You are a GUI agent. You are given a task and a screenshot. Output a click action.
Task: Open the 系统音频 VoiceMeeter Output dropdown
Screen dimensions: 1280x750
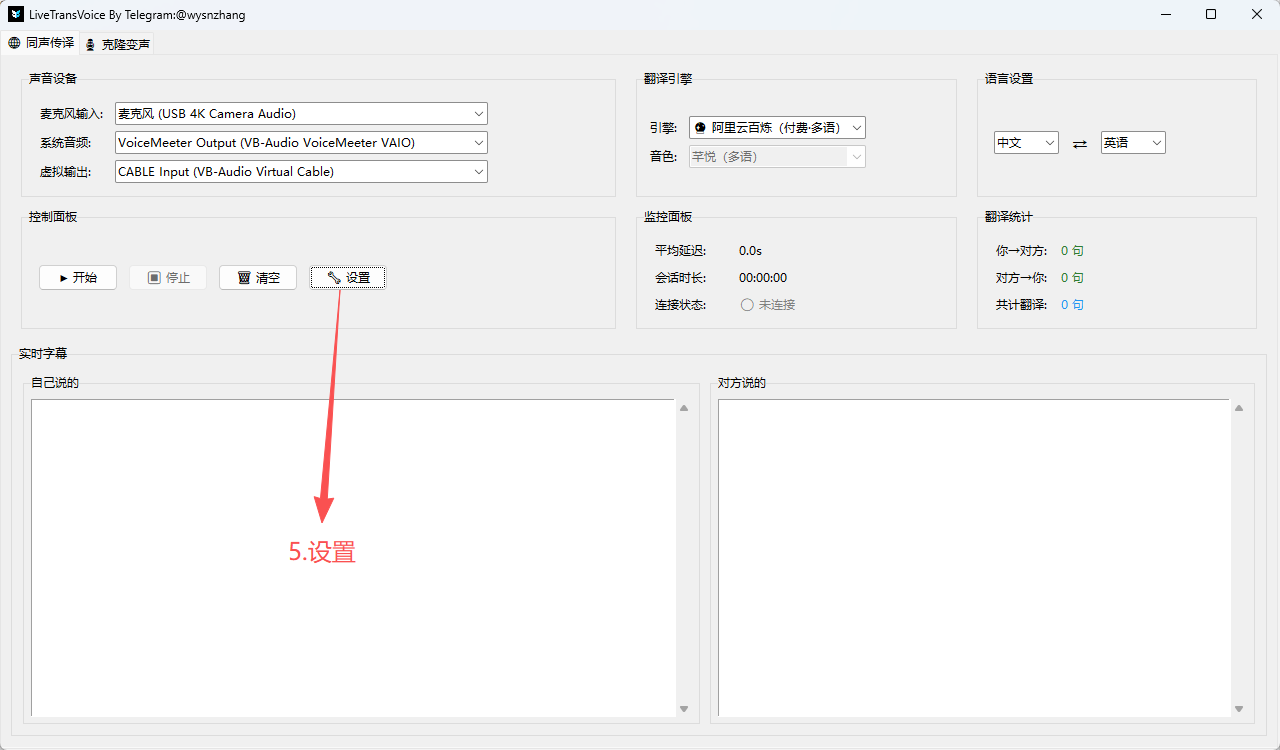(x=301, y=143)
